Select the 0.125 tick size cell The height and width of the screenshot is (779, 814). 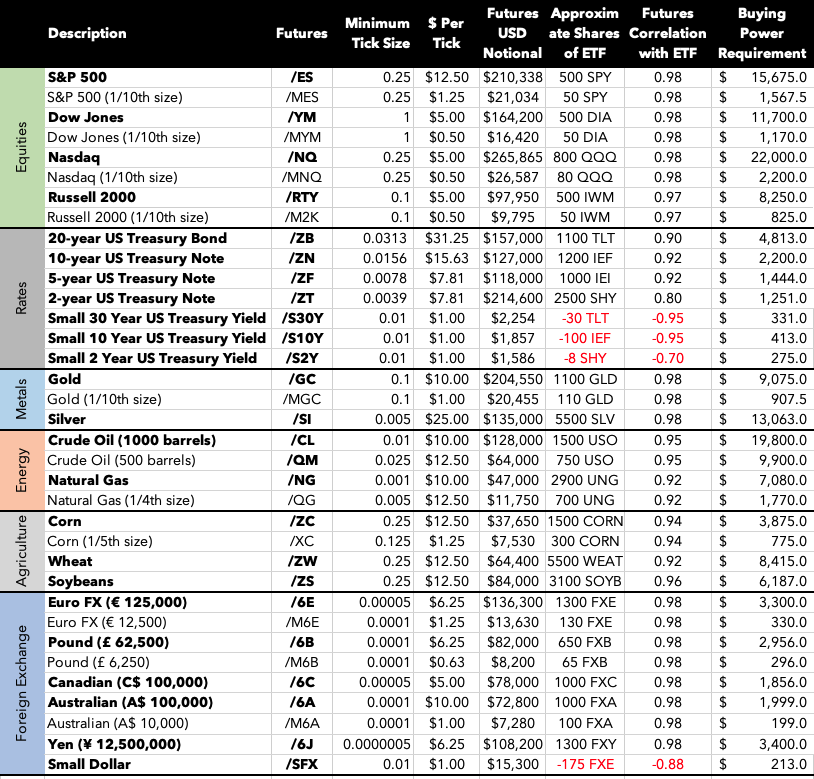[392, 541]
